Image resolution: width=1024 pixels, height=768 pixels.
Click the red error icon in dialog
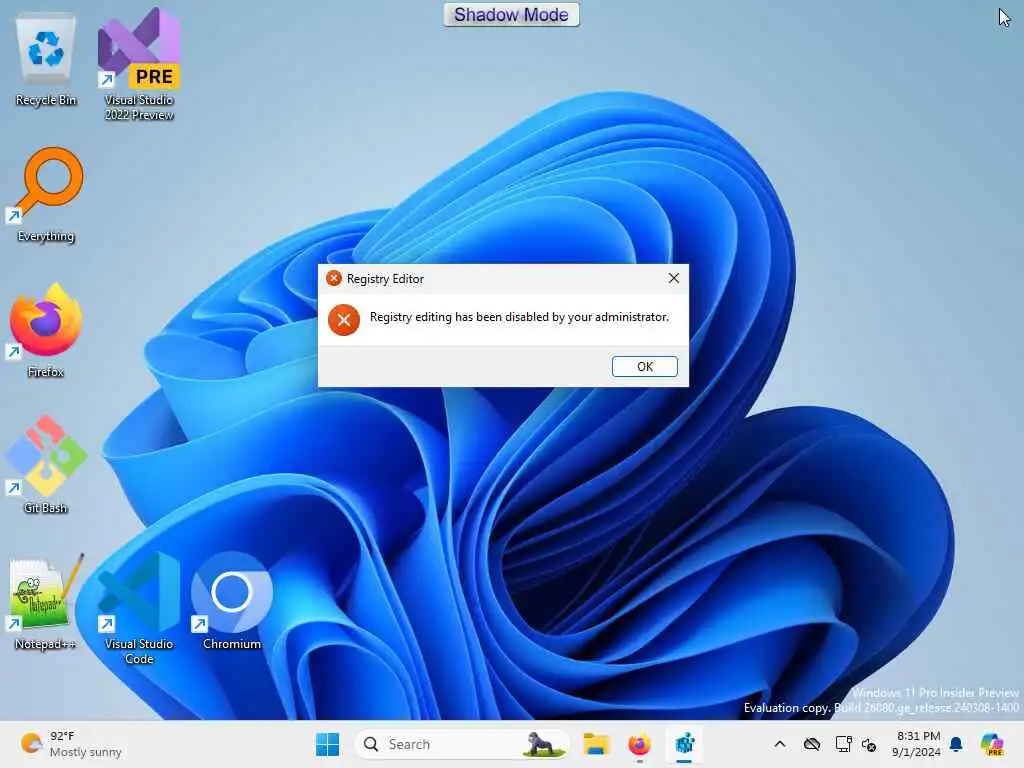coord(344,320)
